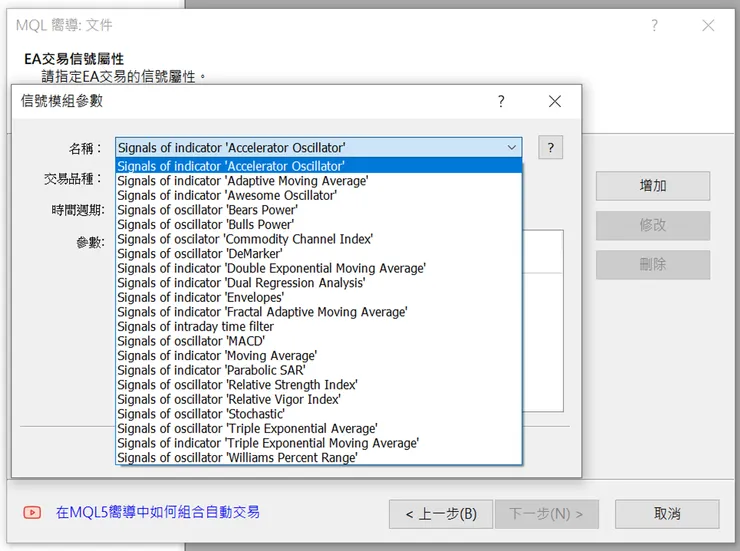This screenshot has width=740, height=551.
Task: Pick 'Stochastic' oscillator signal
Action: [x=319, y=415]
